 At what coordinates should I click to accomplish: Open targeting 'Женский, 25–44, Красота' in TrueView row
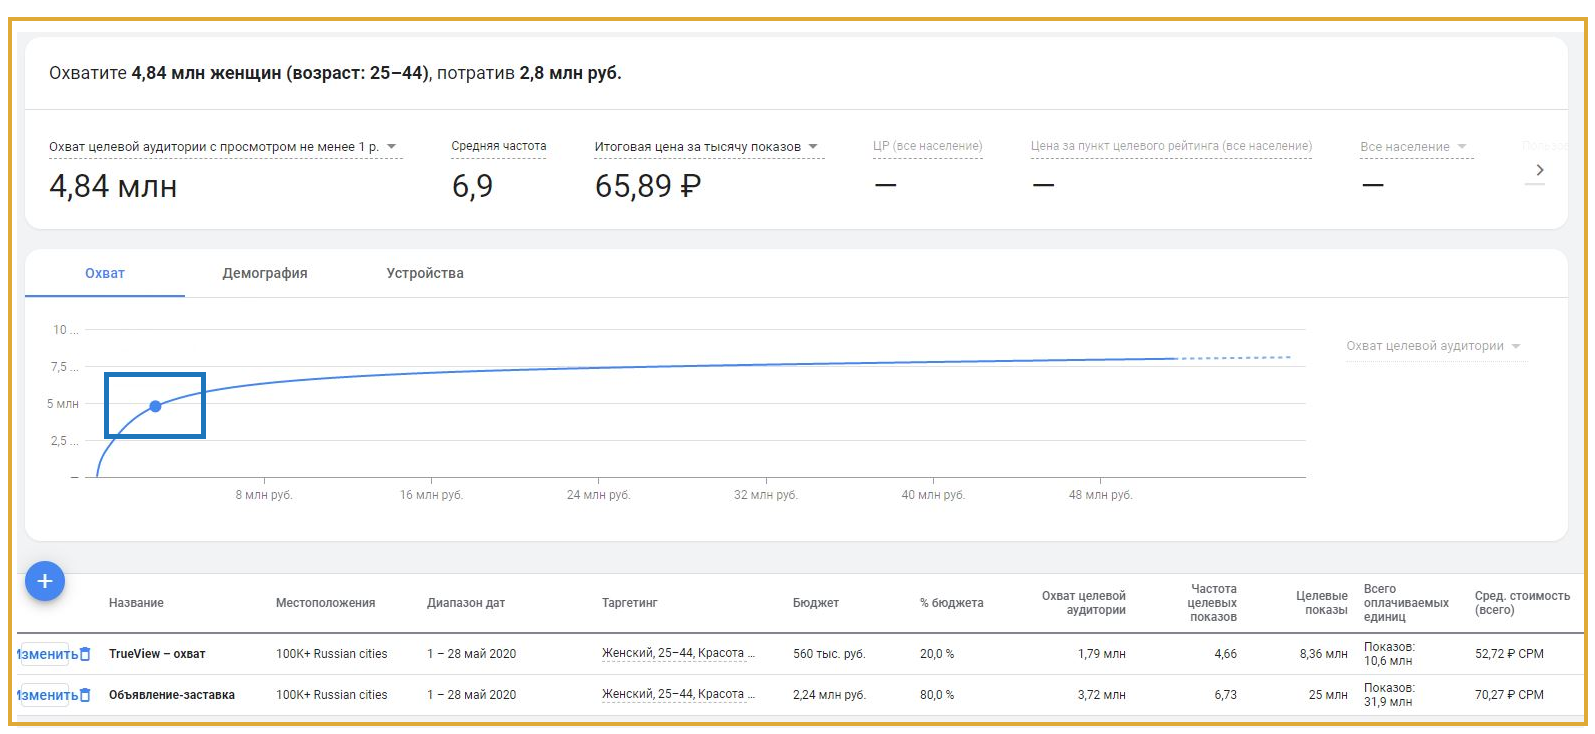[678, 654]
